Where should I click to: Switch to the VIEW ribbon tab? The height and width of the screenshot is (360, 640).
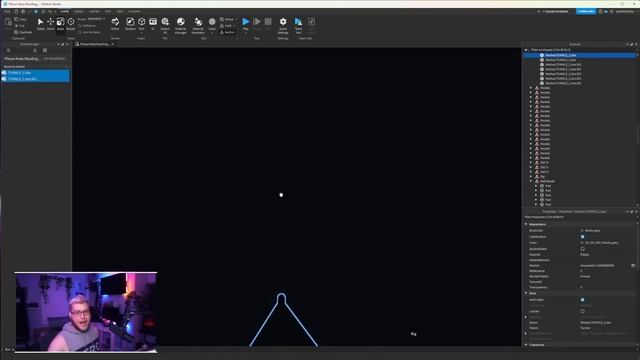(x=120, y=11)
